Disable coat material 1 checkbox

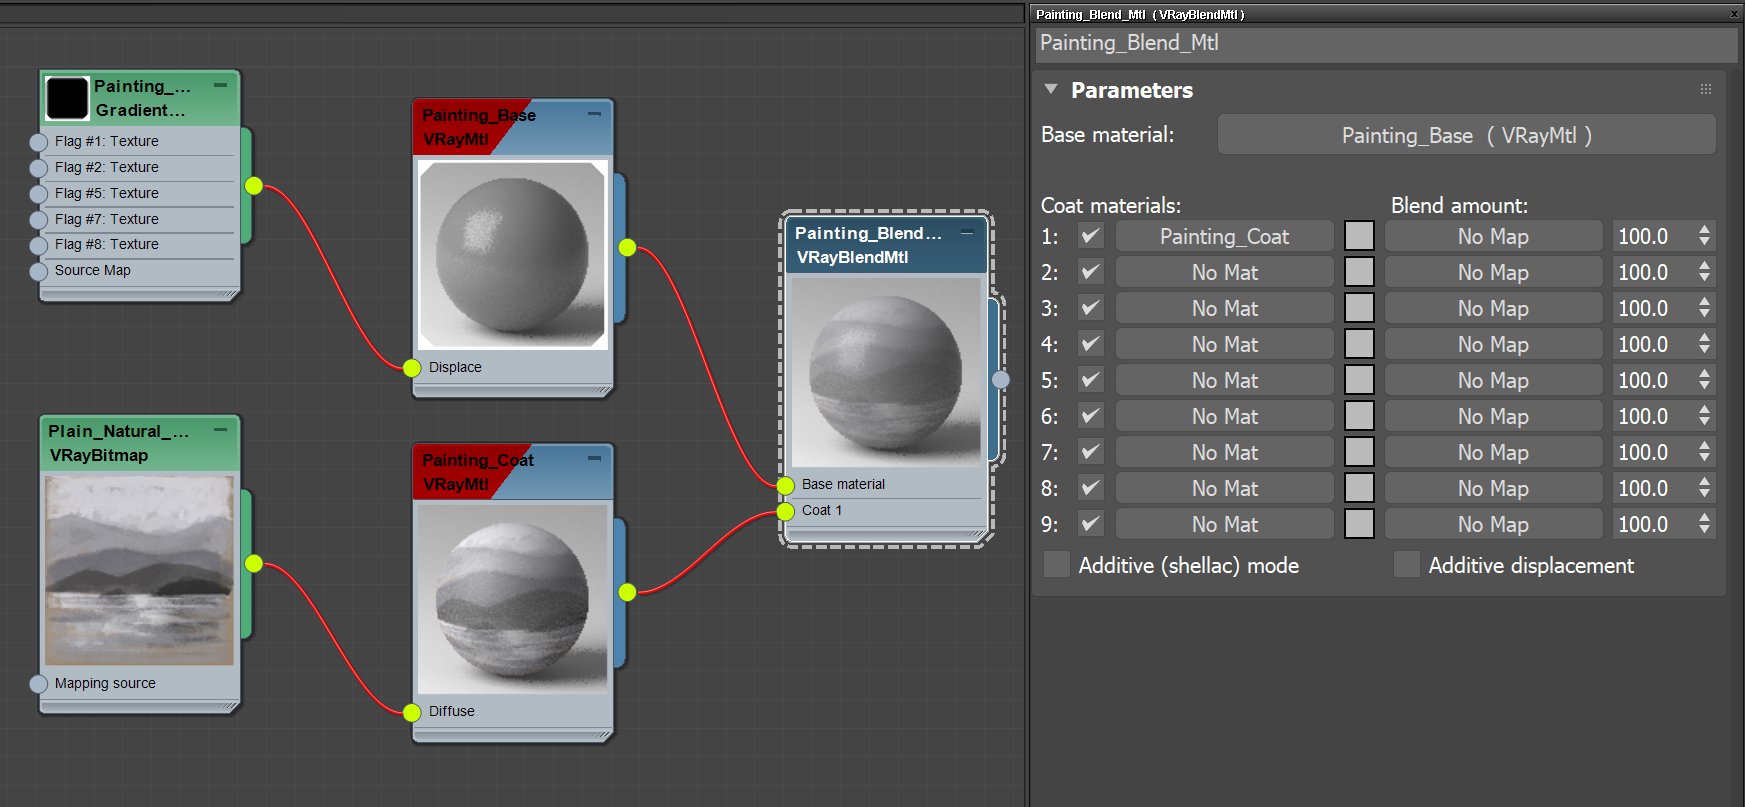click(x=1091, y=237)
